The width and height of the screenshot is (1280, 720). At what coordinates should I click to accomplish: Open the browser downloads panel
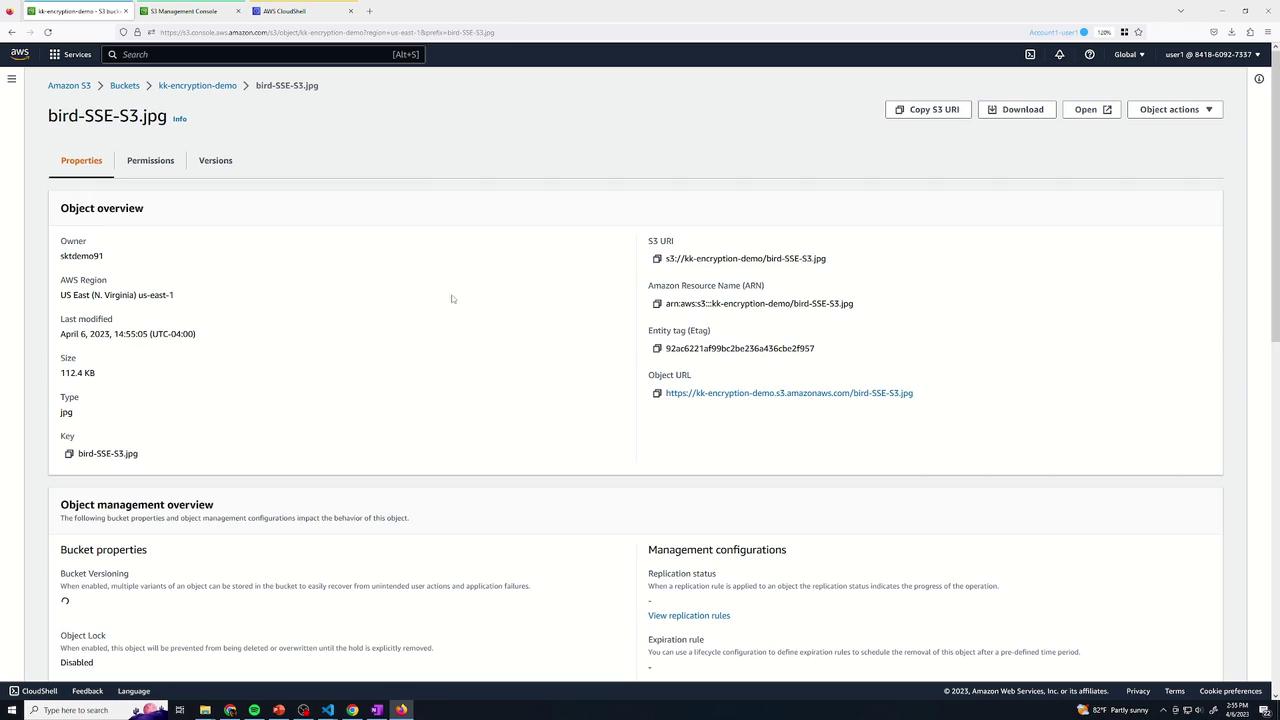click(1232, 32)
